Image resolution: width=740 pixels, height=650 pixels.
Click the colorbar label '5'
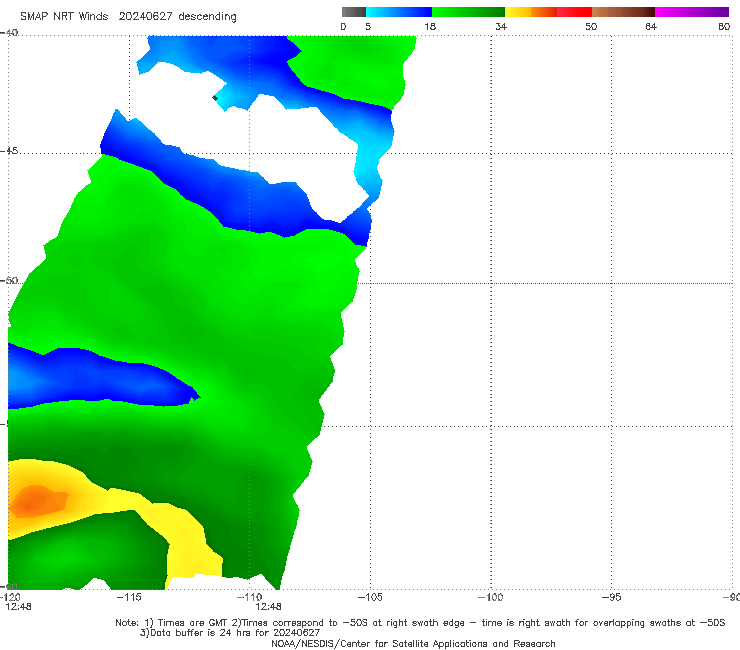click(368, 27)
